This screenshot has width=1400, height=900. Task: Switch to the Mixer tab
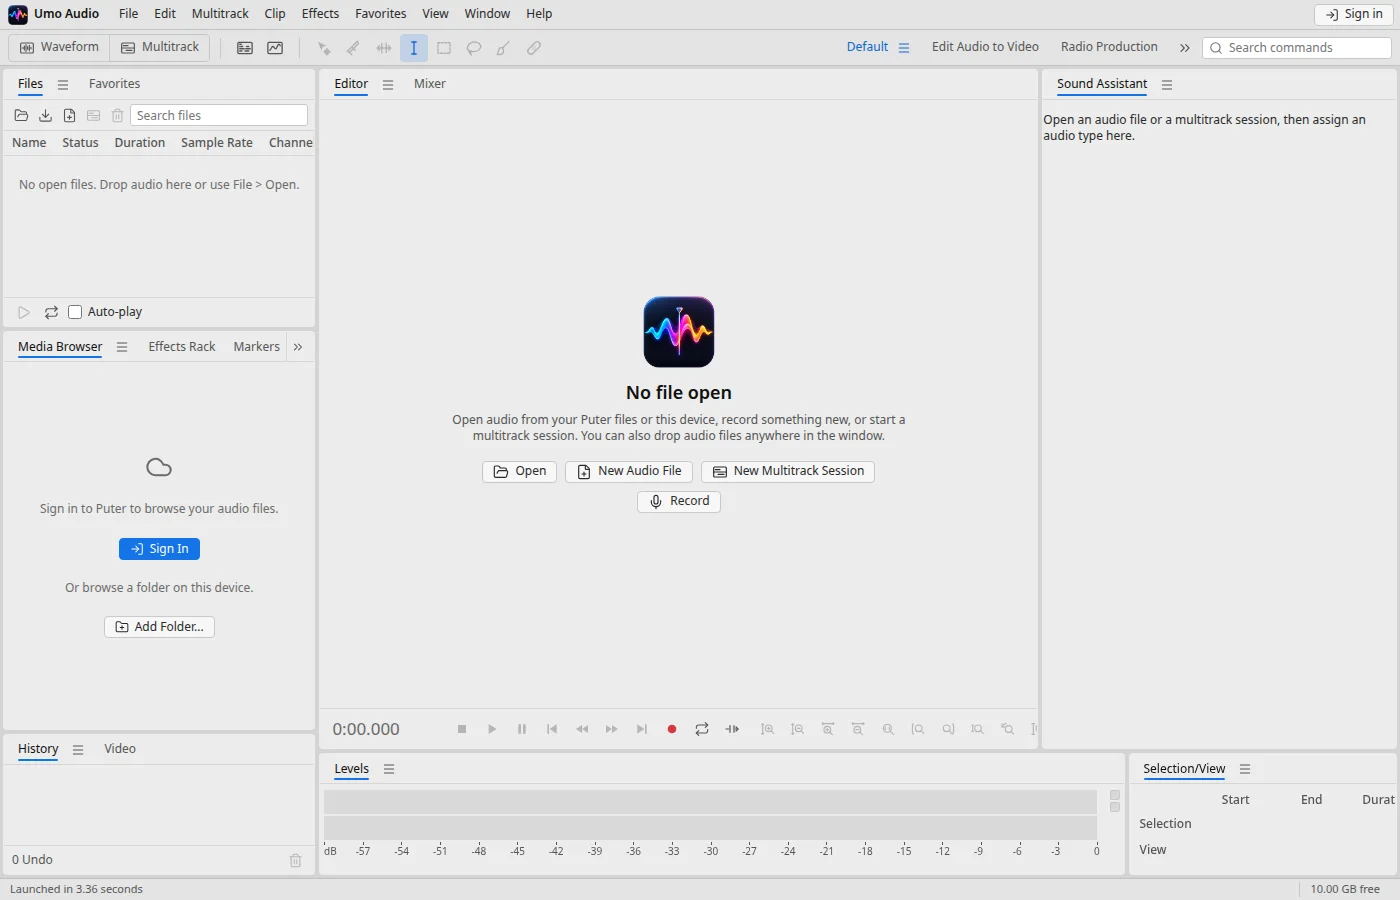pos(430,84)
